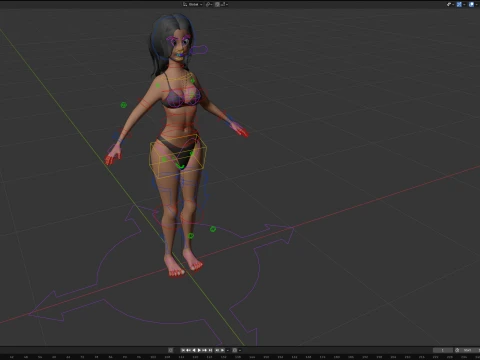Click the Start frame field
480x360 pixels.
(470, 350)
